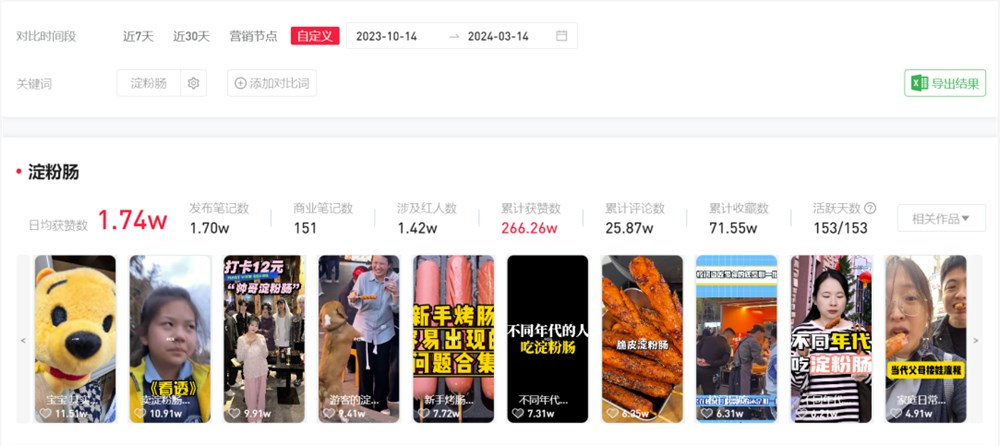Click the start date 2023-10-14 field
This screenshot has width=1000, height=446.
tap(386, 36)
